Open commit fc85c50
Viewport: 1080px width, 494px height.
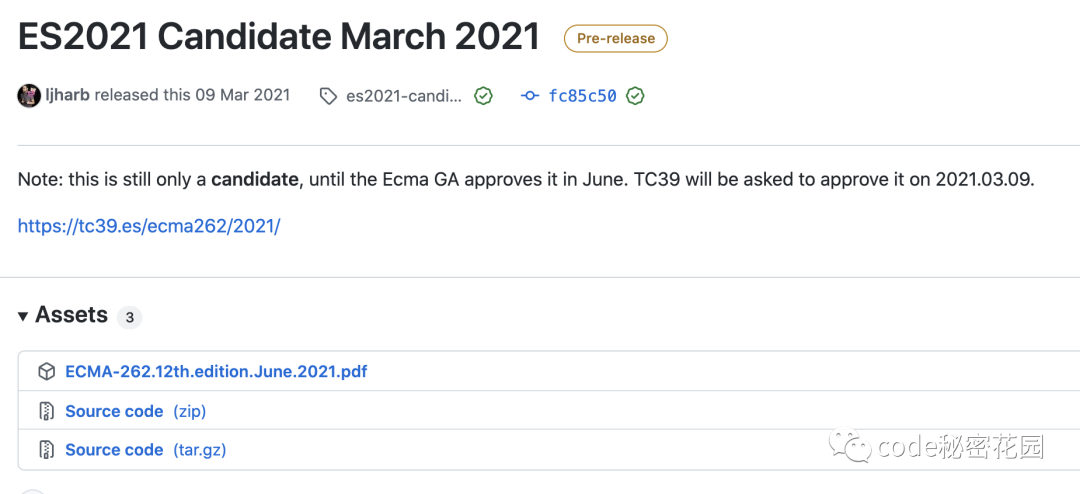582,96
